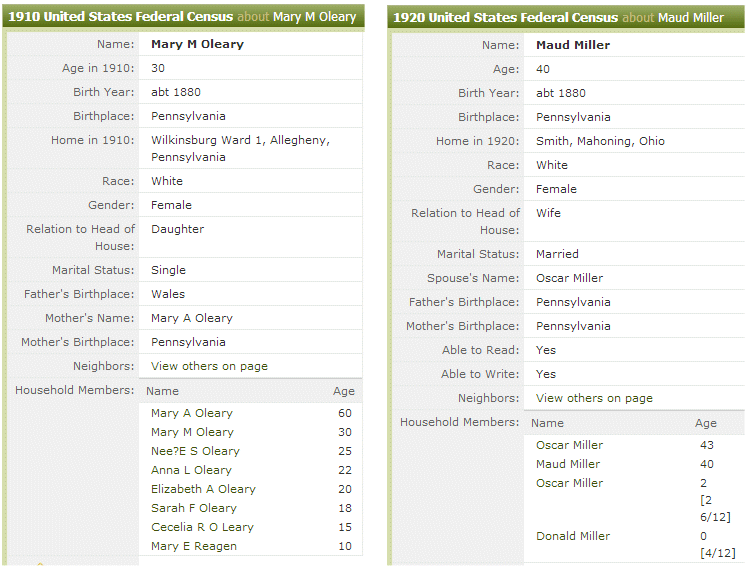Select Oscar Miller aged 43 in household list
This screenshot has height=566, width=754.
coord(569,445)
